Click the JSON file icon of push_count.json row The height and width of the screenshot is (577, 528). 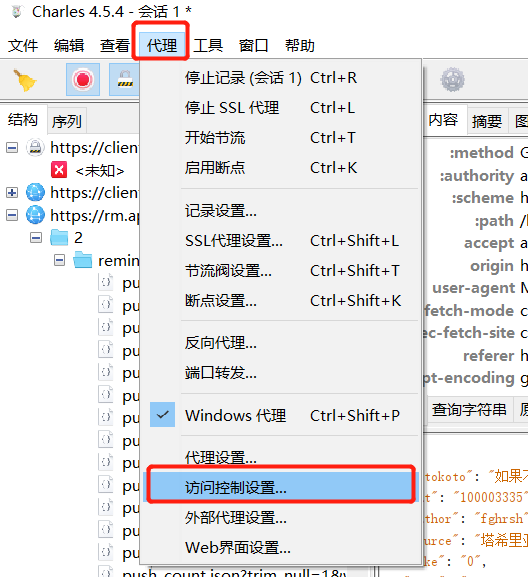coord(106,571)
